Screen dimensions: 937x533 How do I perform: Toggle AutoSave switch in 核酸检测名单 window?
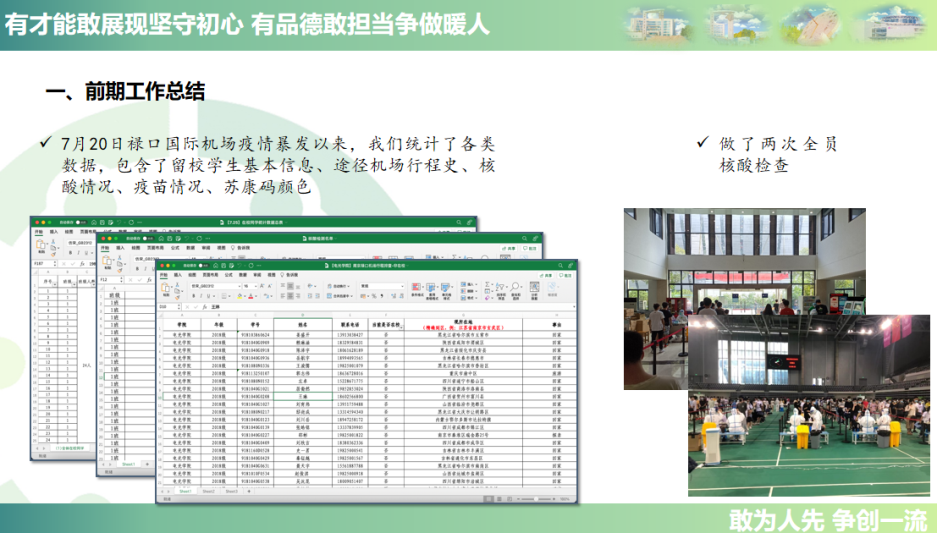point(148,238)
